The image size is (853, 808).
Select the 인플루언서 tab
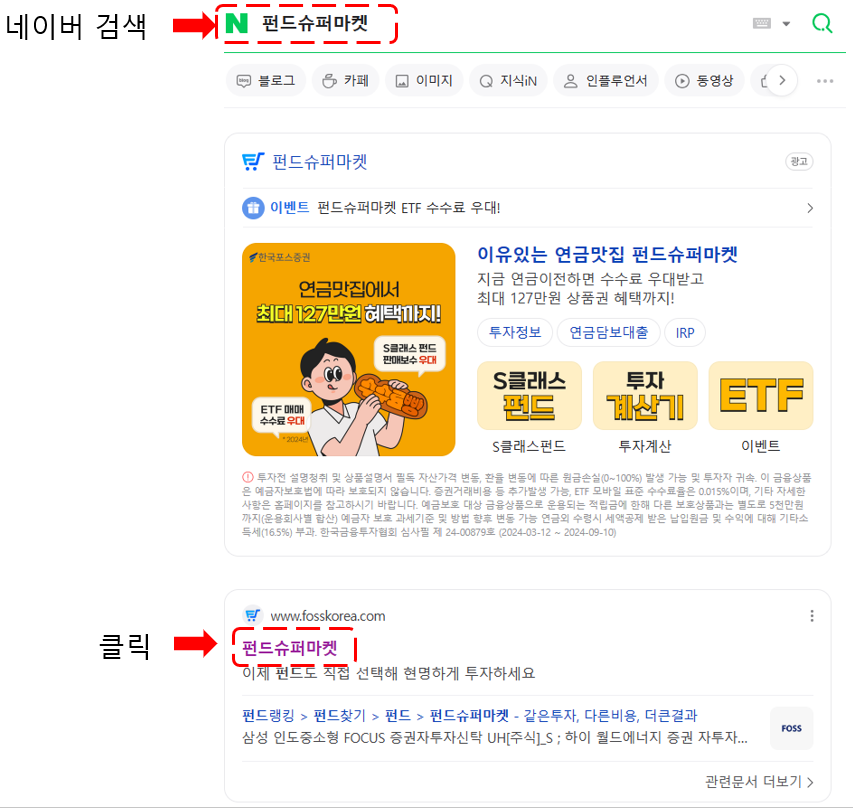click(x=606, y=81)
